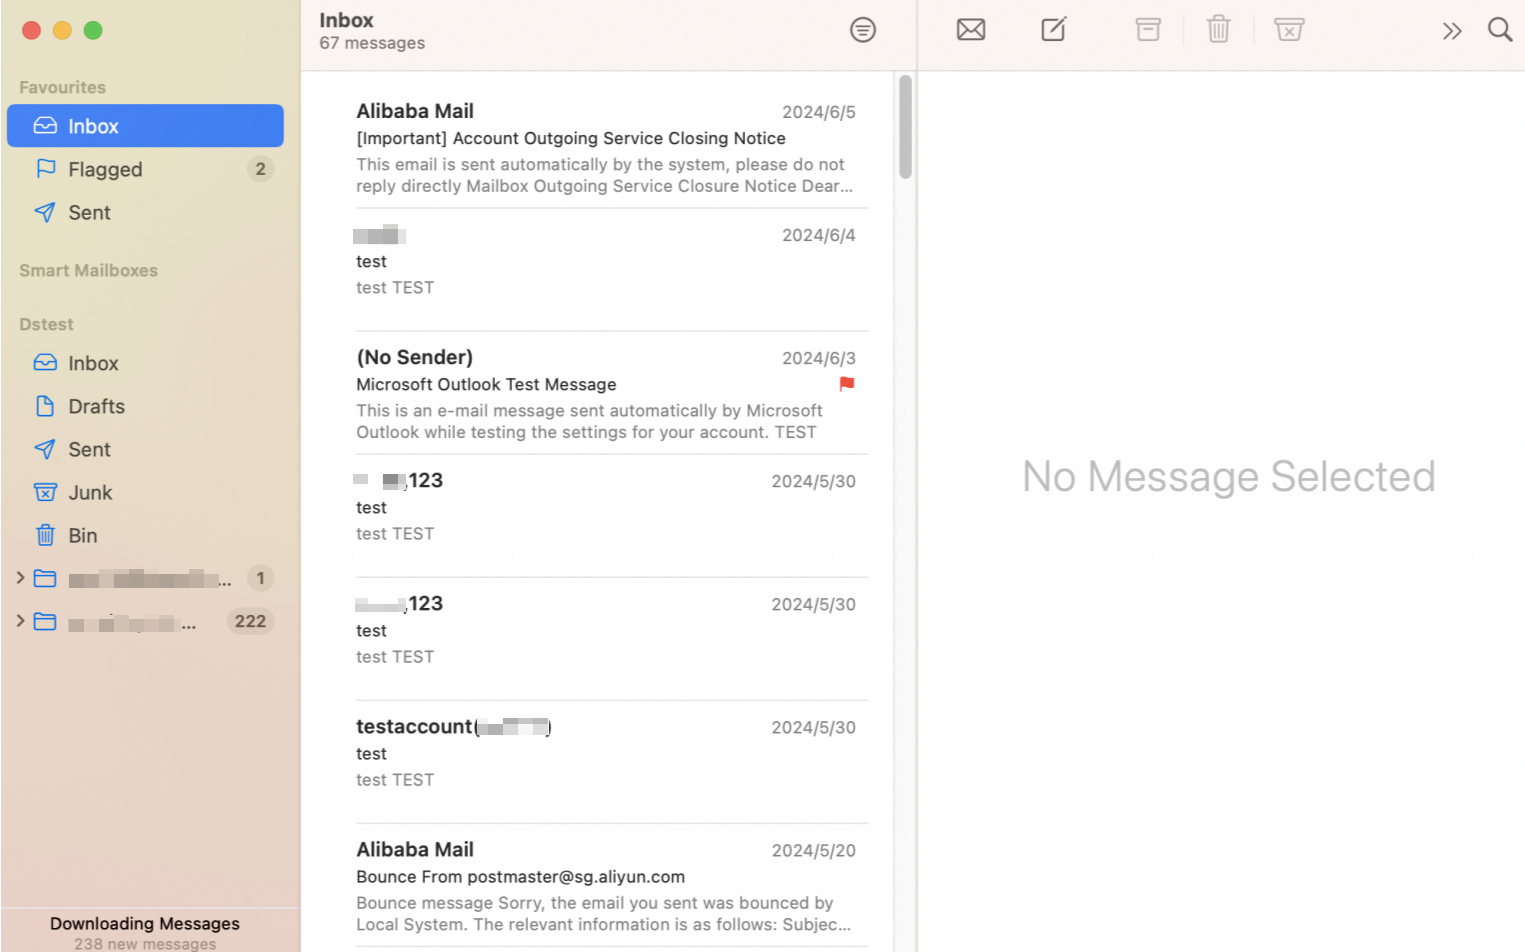Click the Delete trash icon in toolbar
This screenshot has width=1525, height=952.
(1218, 29)
